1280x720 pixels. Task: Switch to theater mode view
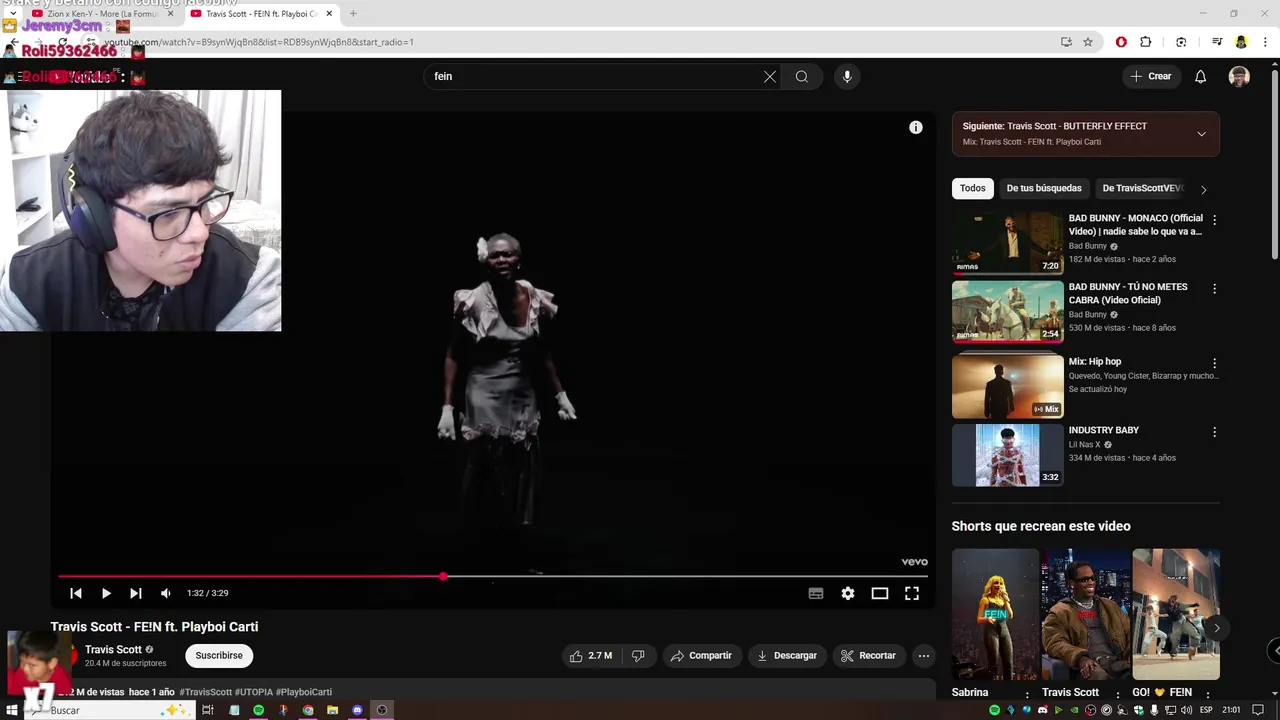tap(880, 593)
